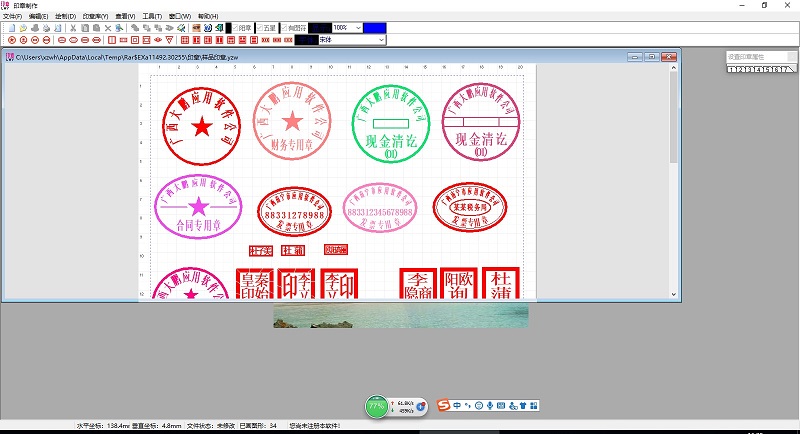Create a new stamp file

click(12, 28)
